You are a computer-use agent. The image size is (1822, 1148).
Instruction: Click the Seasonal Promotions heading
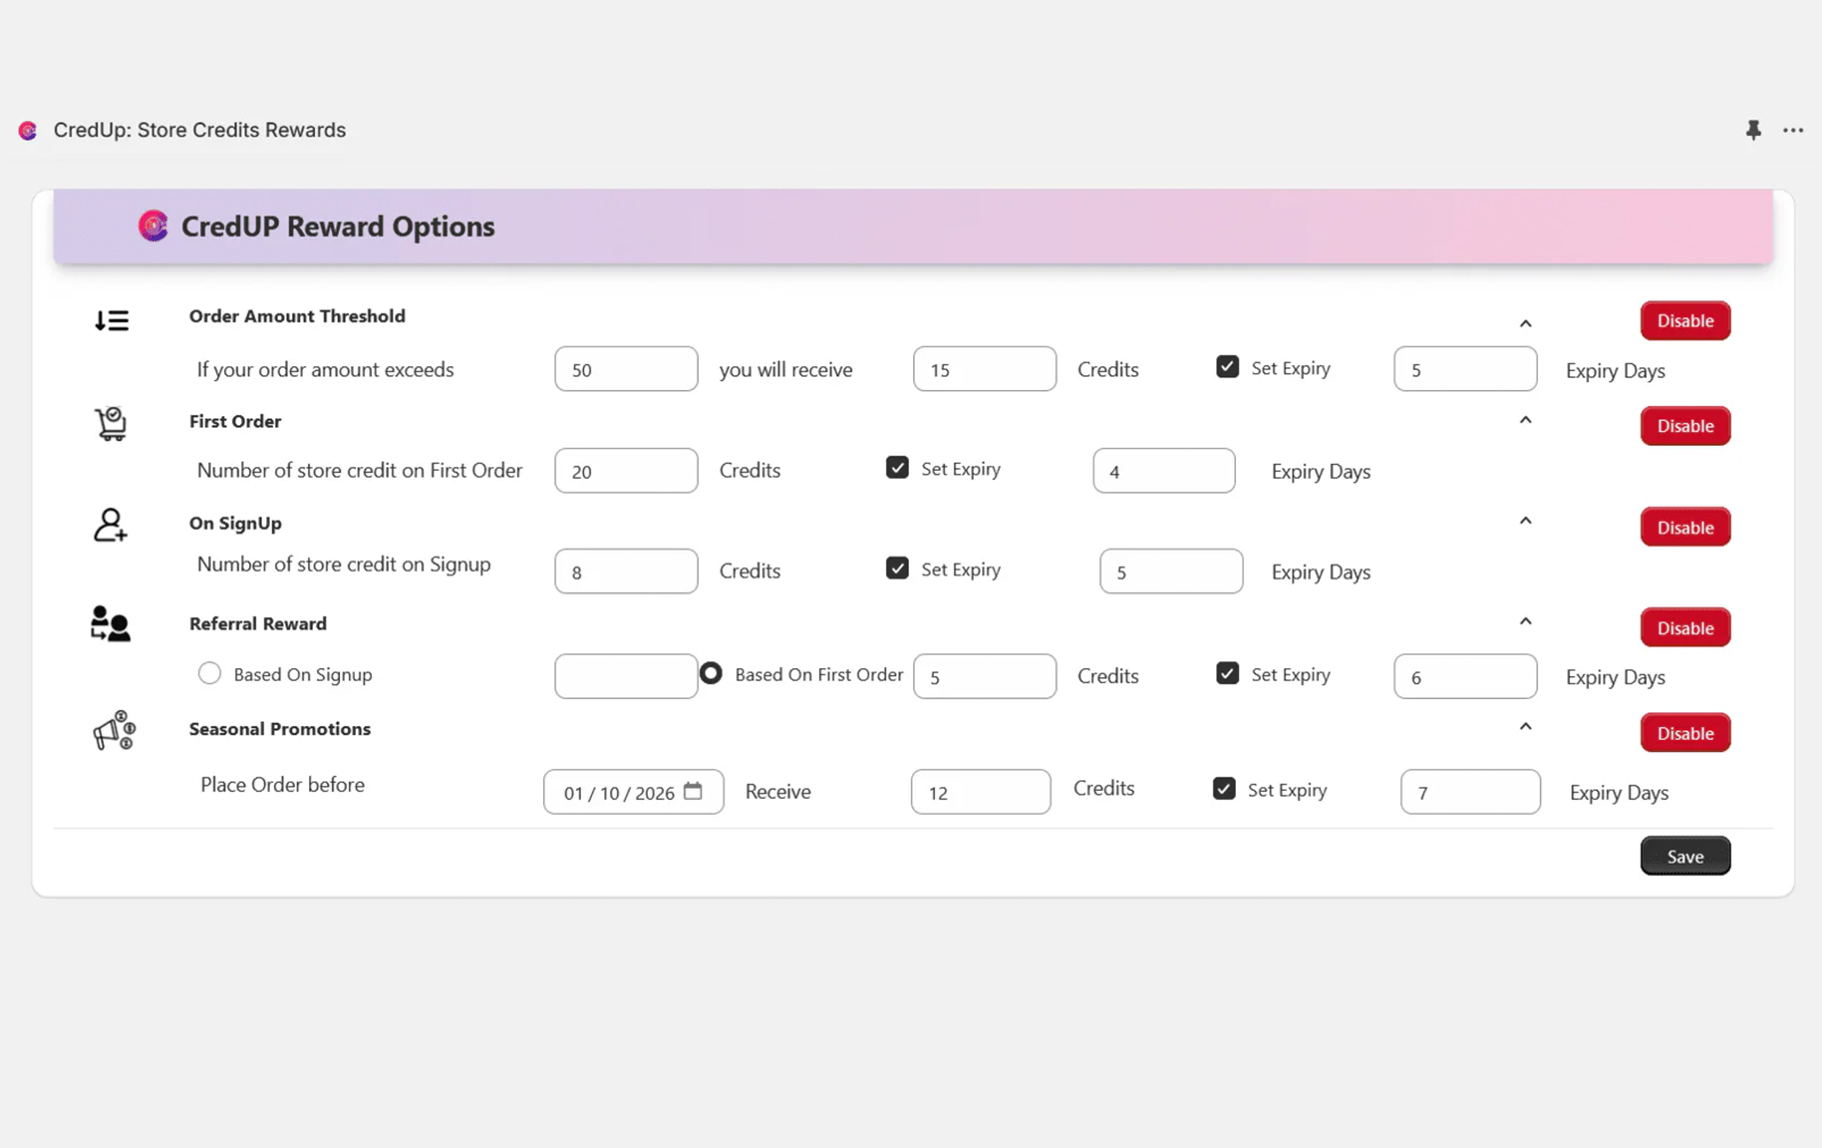pyautogui.click(x=280, y=729)
